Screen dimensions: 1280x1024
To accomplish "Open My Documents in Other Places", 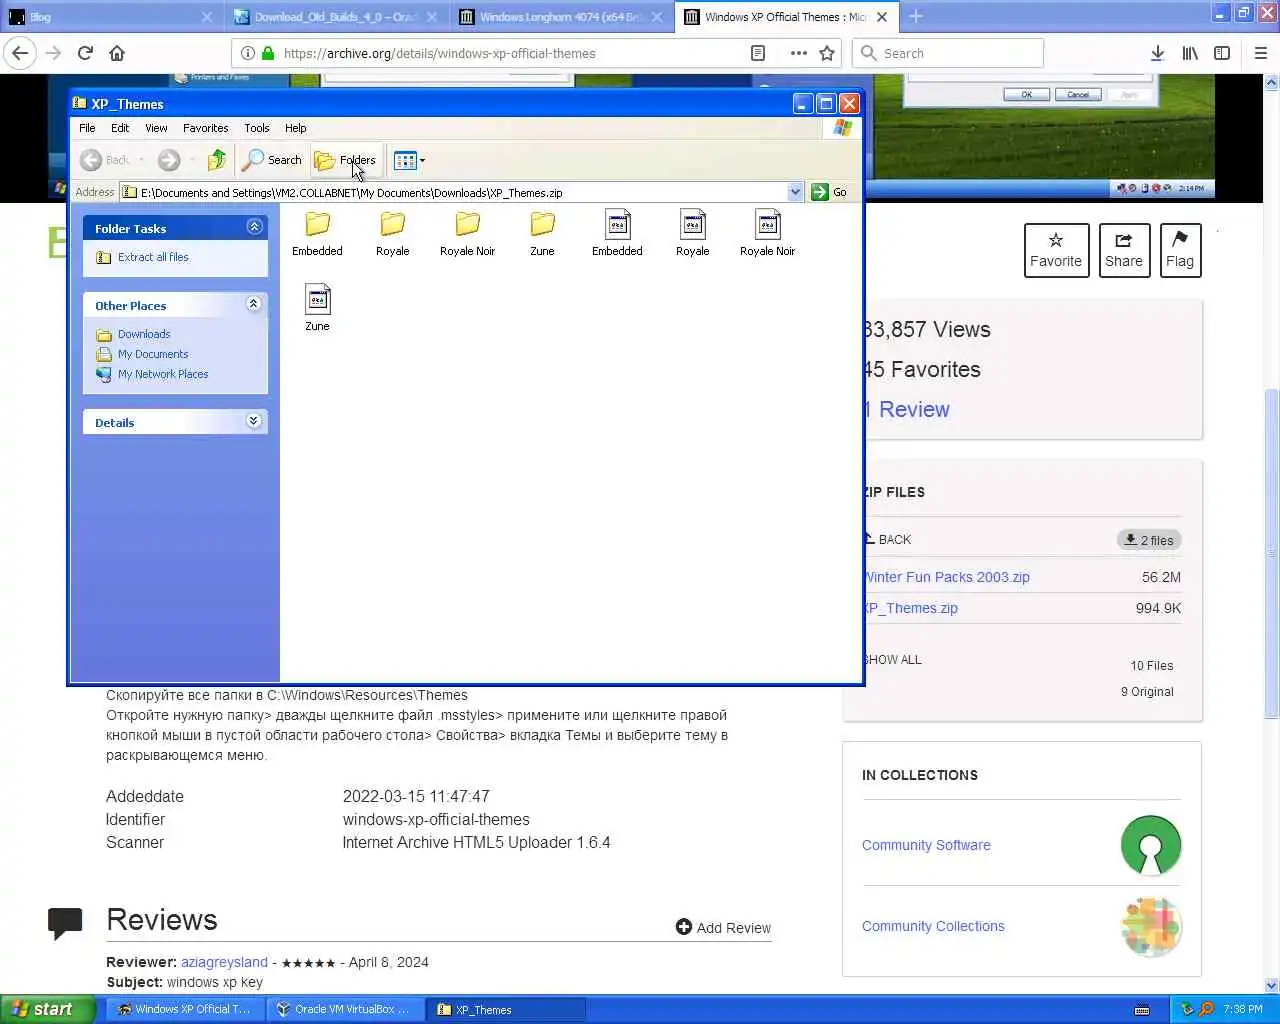I will click(153, 354).
